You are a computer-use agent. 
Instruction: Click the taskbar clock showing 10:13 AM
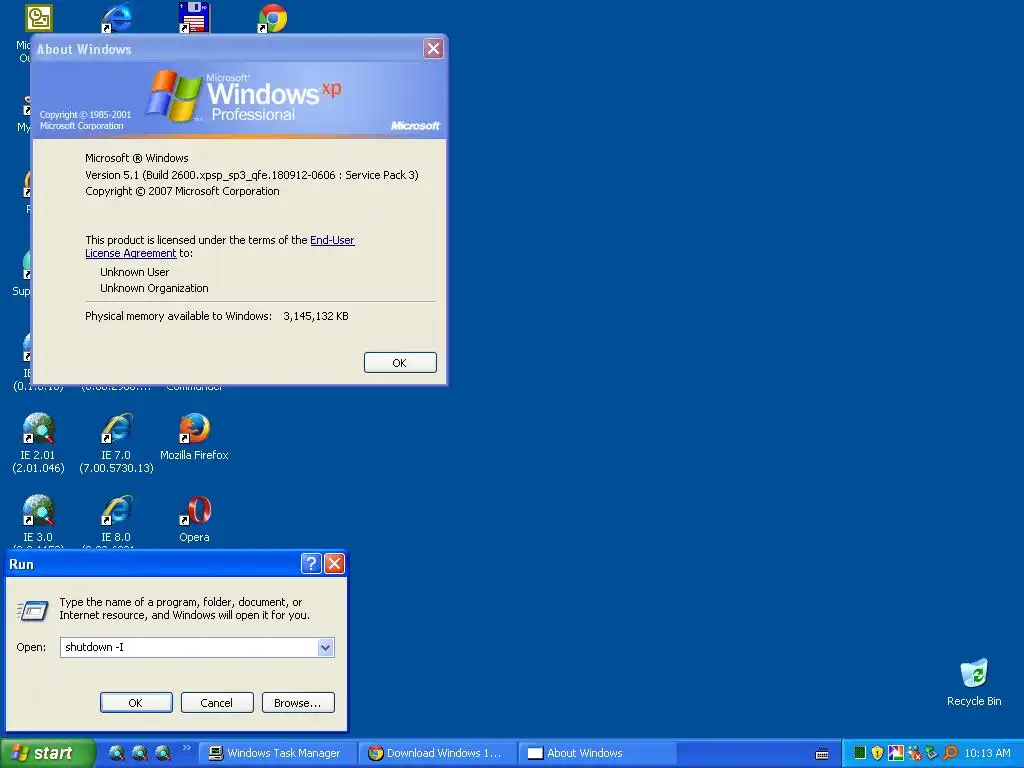(x=987, y=753)
